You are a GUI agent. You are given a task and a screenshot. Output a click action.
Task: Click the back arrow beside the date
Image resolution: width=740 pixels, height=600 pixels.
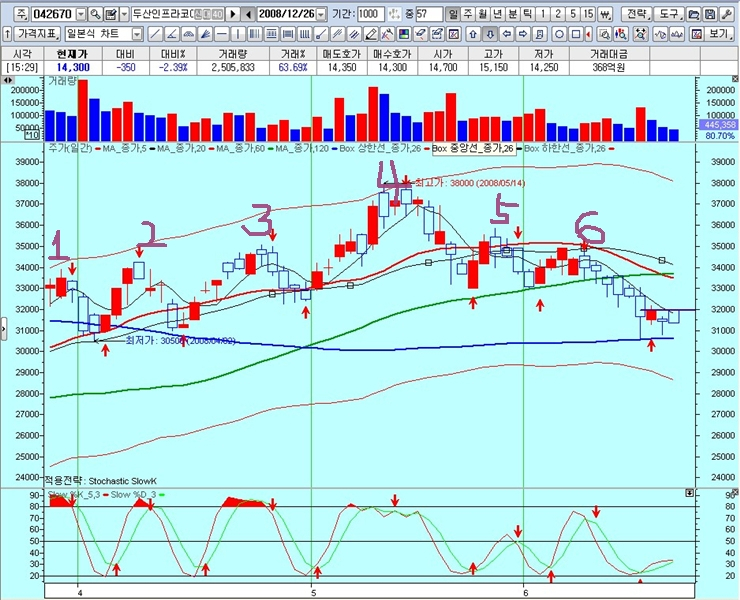[249, 15]
